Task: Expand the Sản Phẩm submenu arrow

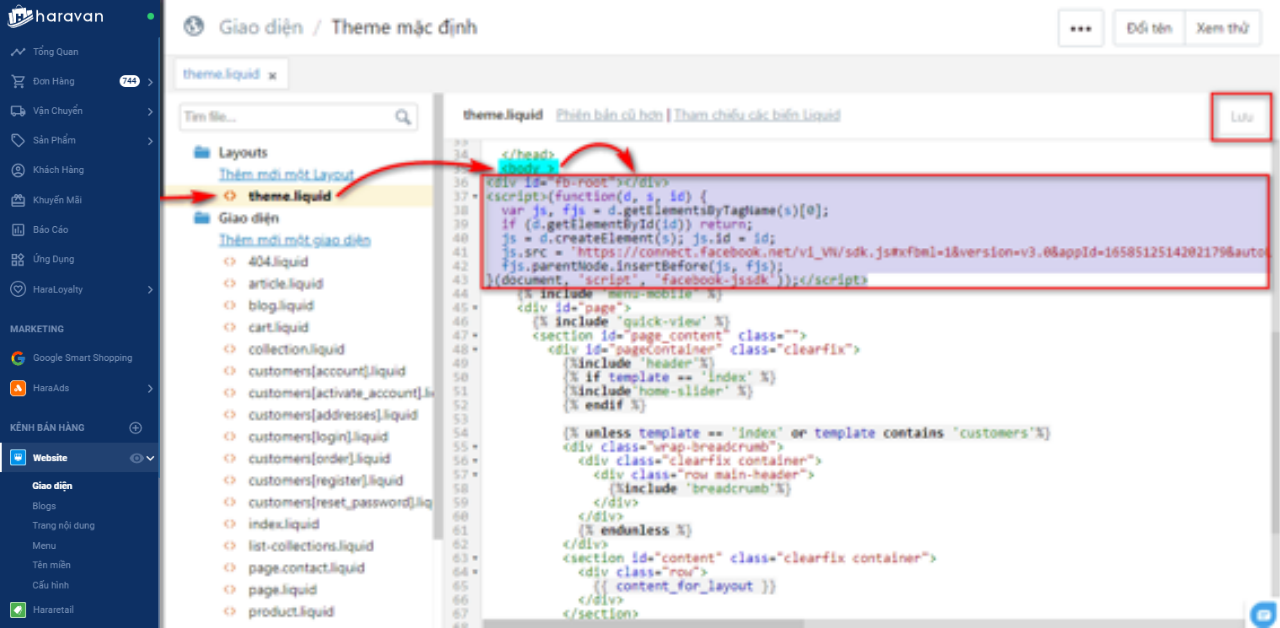Action: 150,141
